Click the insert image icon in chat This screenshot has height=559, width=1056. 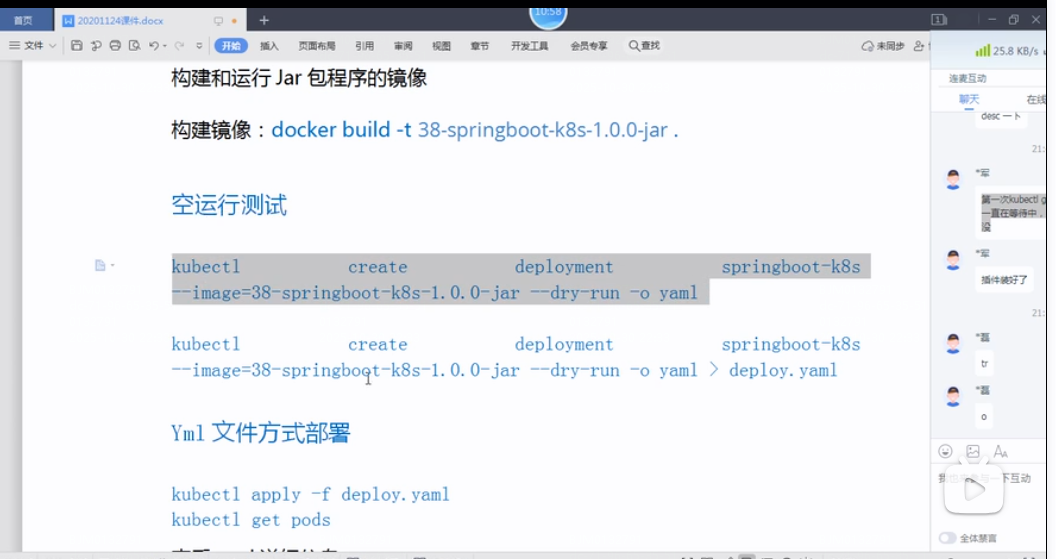click(973, 451)
